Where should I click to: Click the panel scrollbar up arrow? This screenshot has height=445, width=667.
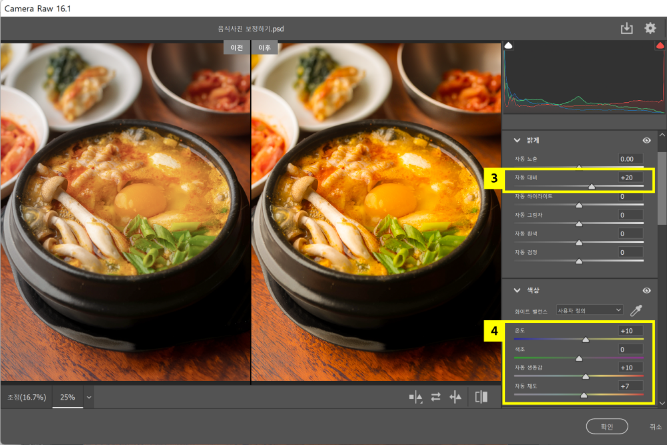tap(662, 135)
